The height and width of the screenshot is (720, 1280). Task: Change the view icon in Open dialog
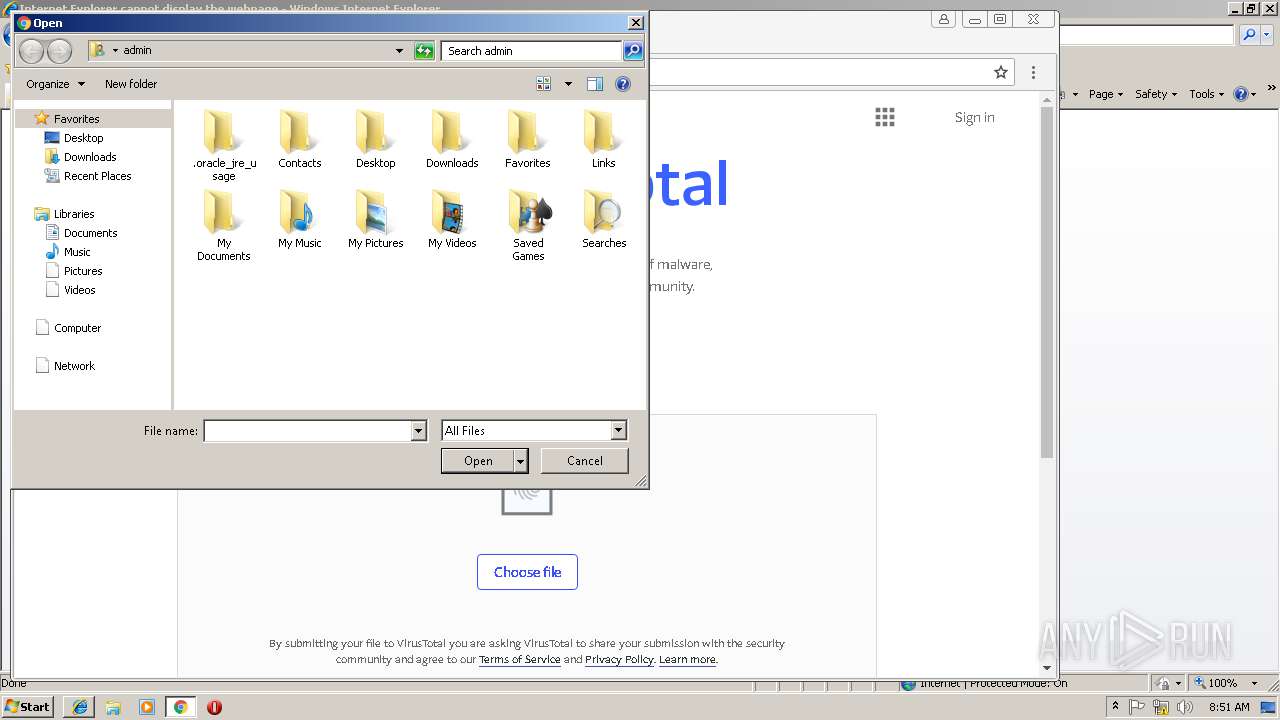click(x=544, y=84)
